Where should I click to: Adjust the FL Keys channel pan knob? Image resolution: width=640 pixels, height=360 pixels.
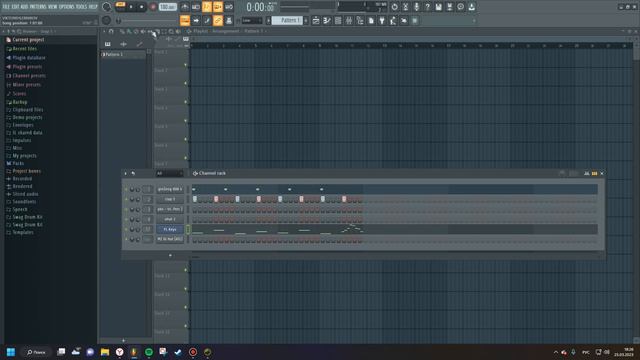tap(132, 229)
